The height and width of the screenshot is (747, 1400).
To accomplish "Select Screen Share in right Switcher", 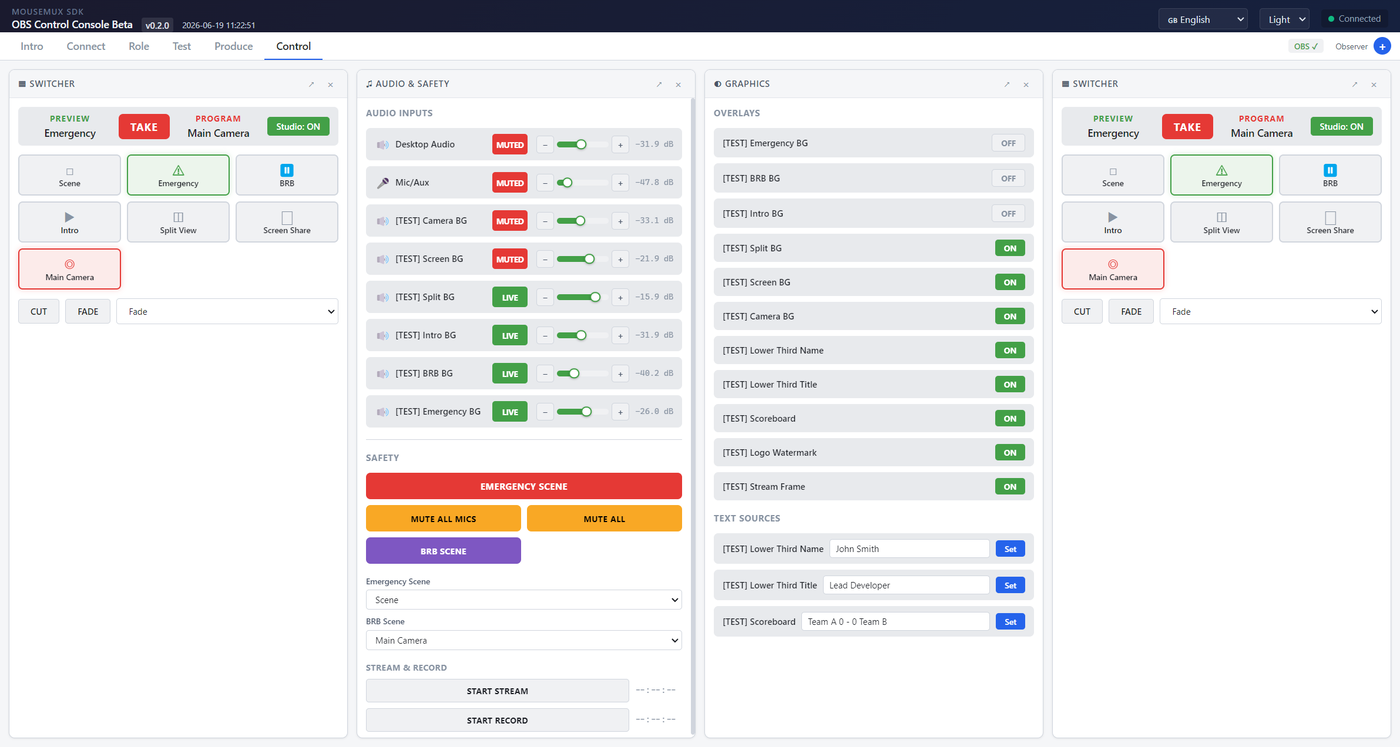I will (x=1330, y=222).
